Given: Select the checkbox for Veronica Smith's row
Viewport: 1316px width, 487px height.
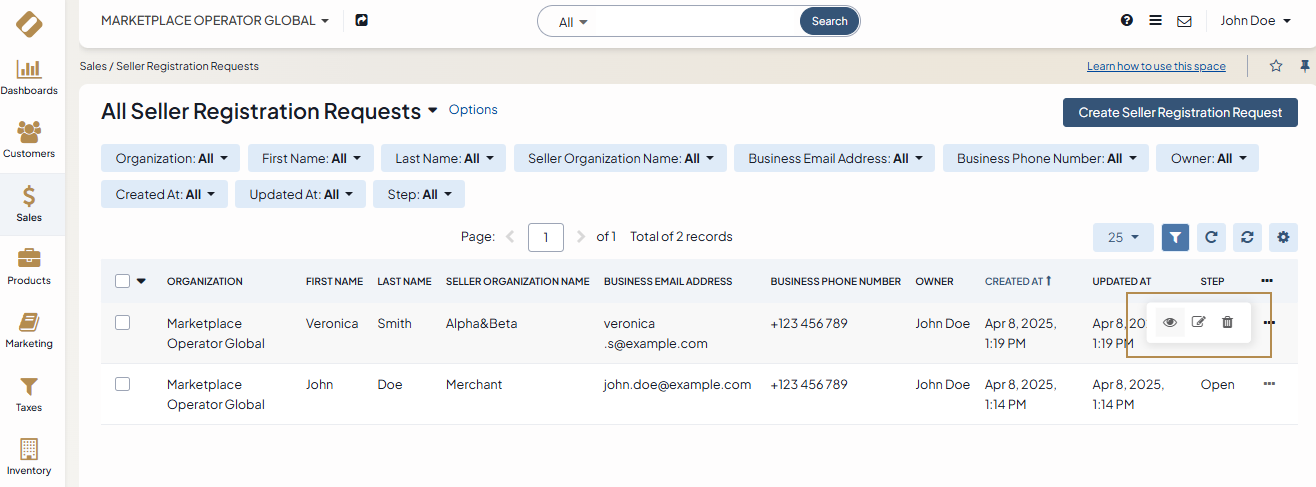Looking at the screenshot, I should point(123,323).
